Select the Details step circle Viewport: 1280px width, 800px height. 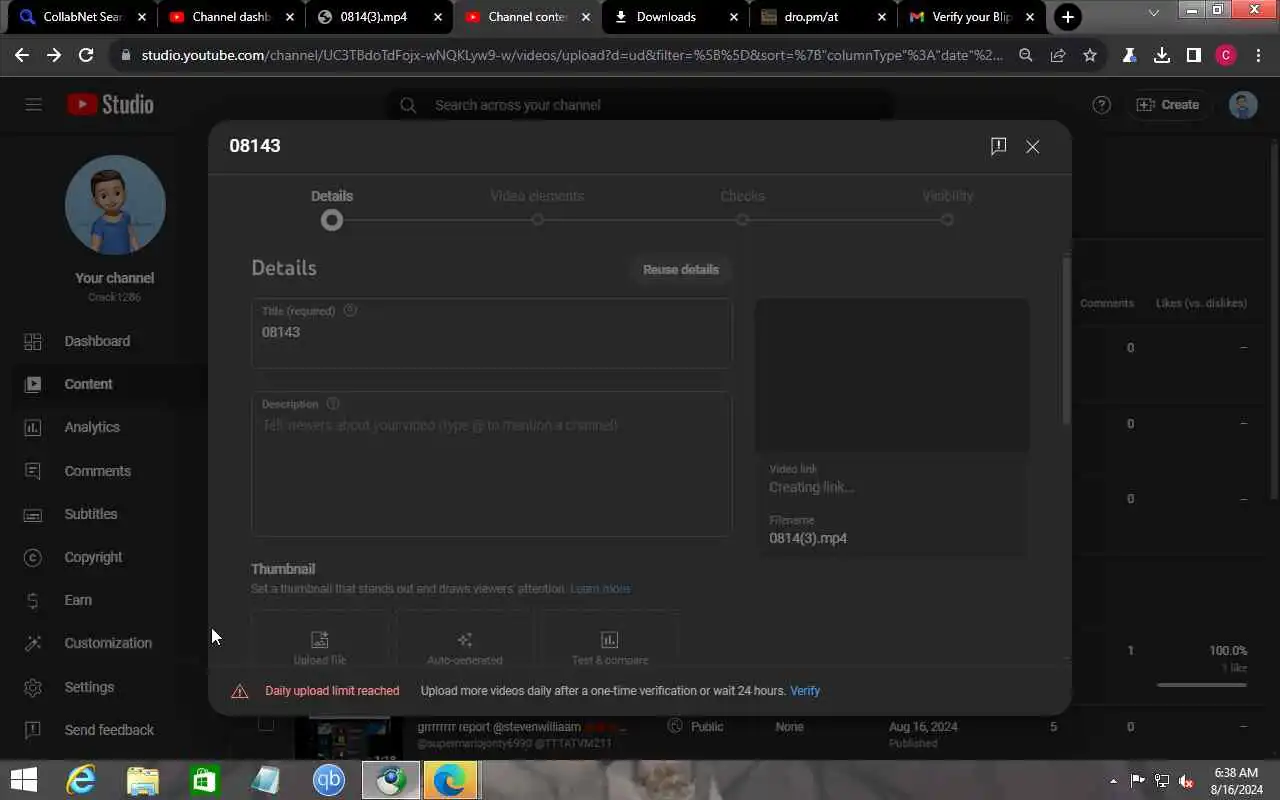click(x=332, y=220)
